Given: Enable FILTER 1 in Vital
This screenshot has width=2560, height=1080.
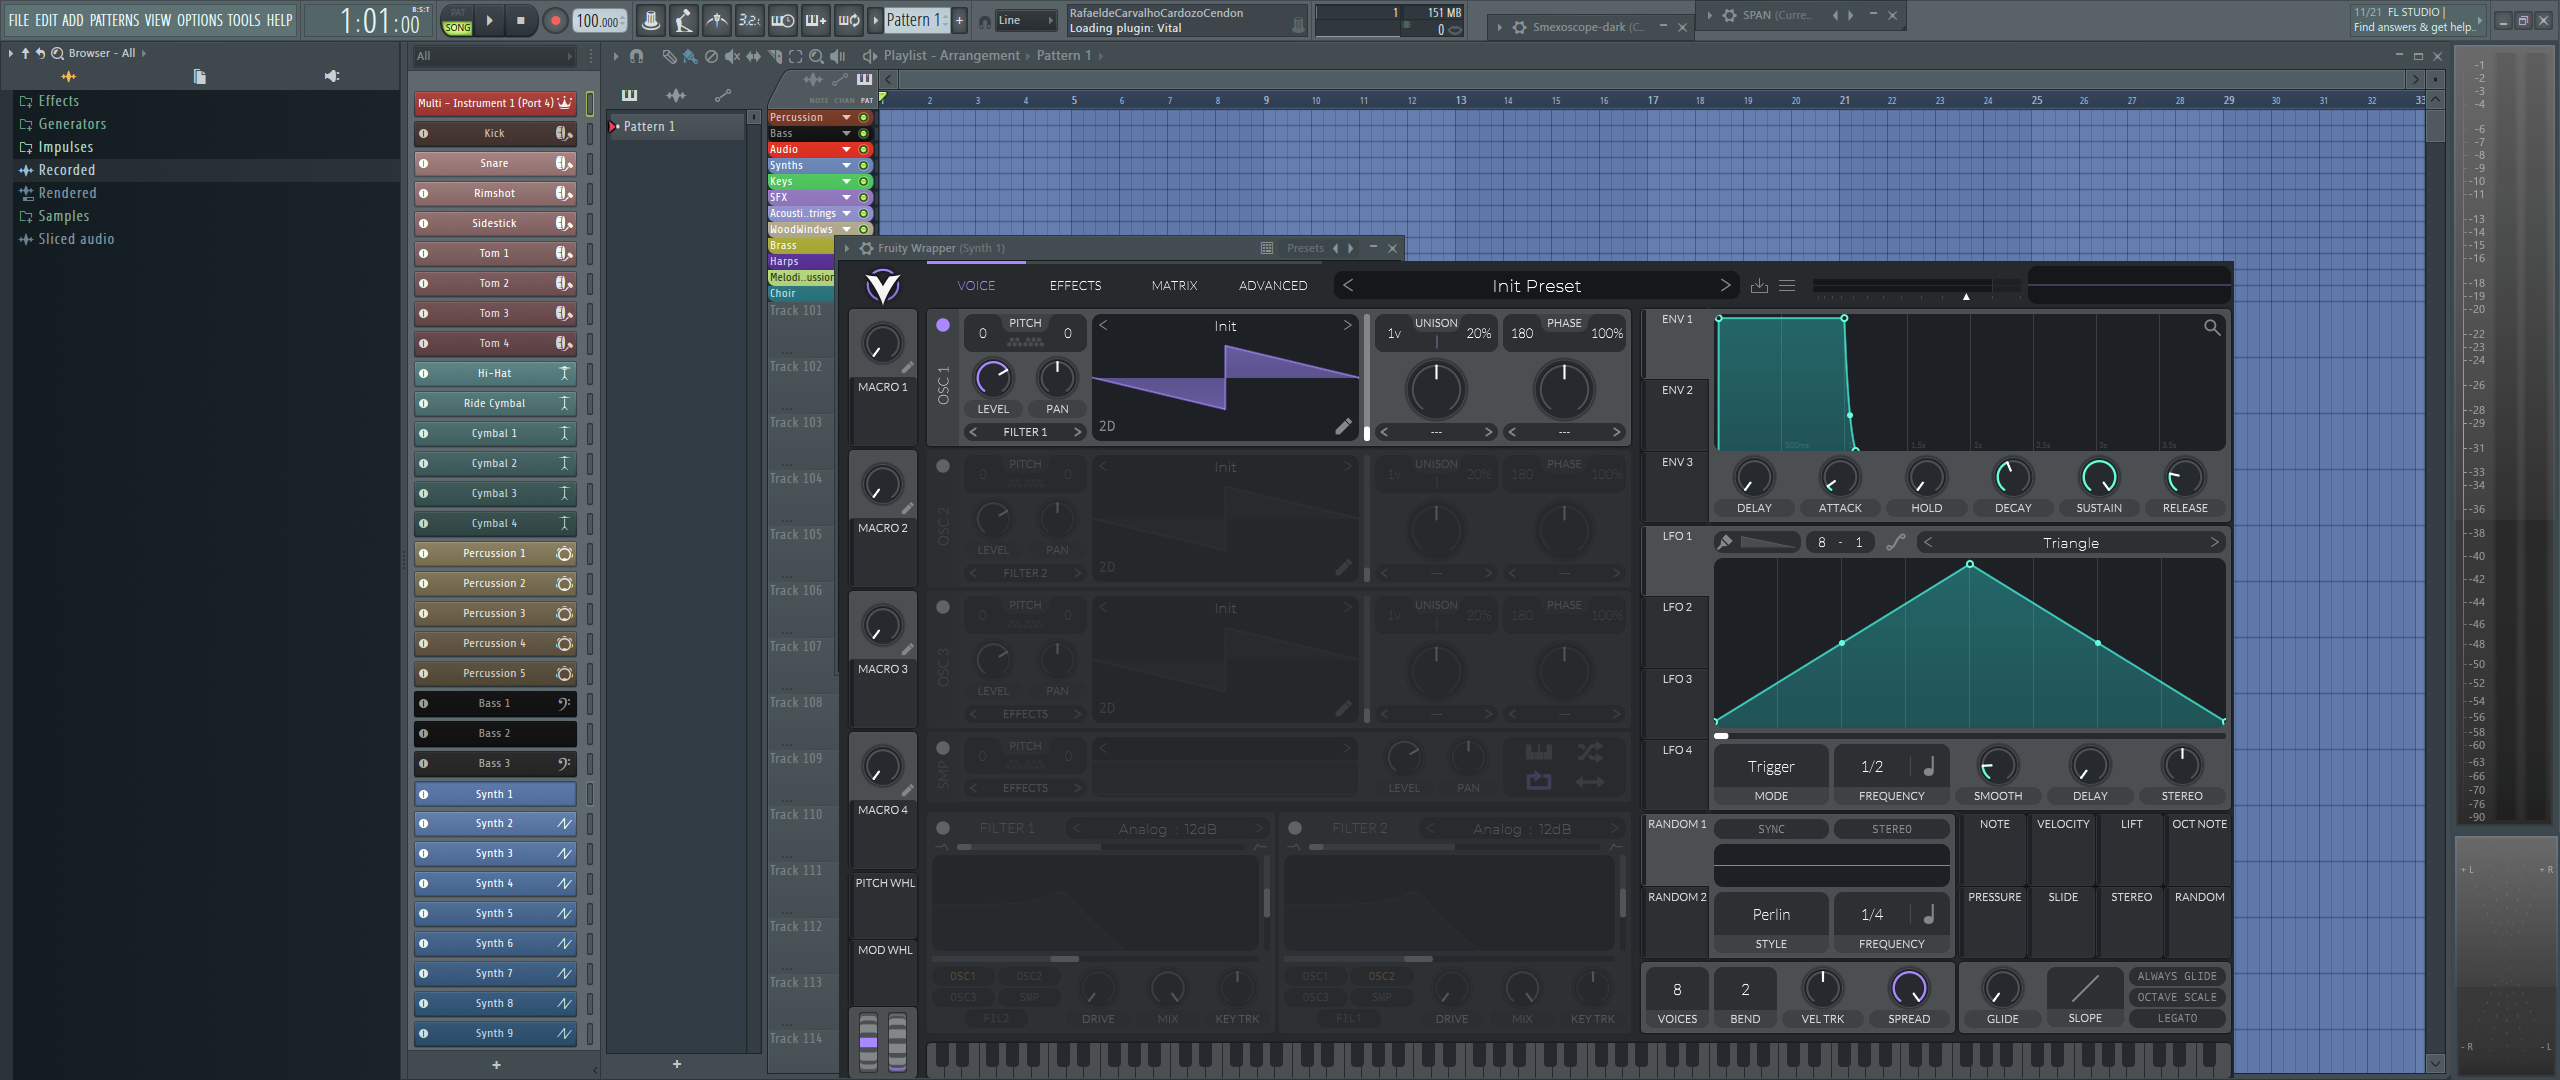Looking at the screenshot, I should (943, 828).
